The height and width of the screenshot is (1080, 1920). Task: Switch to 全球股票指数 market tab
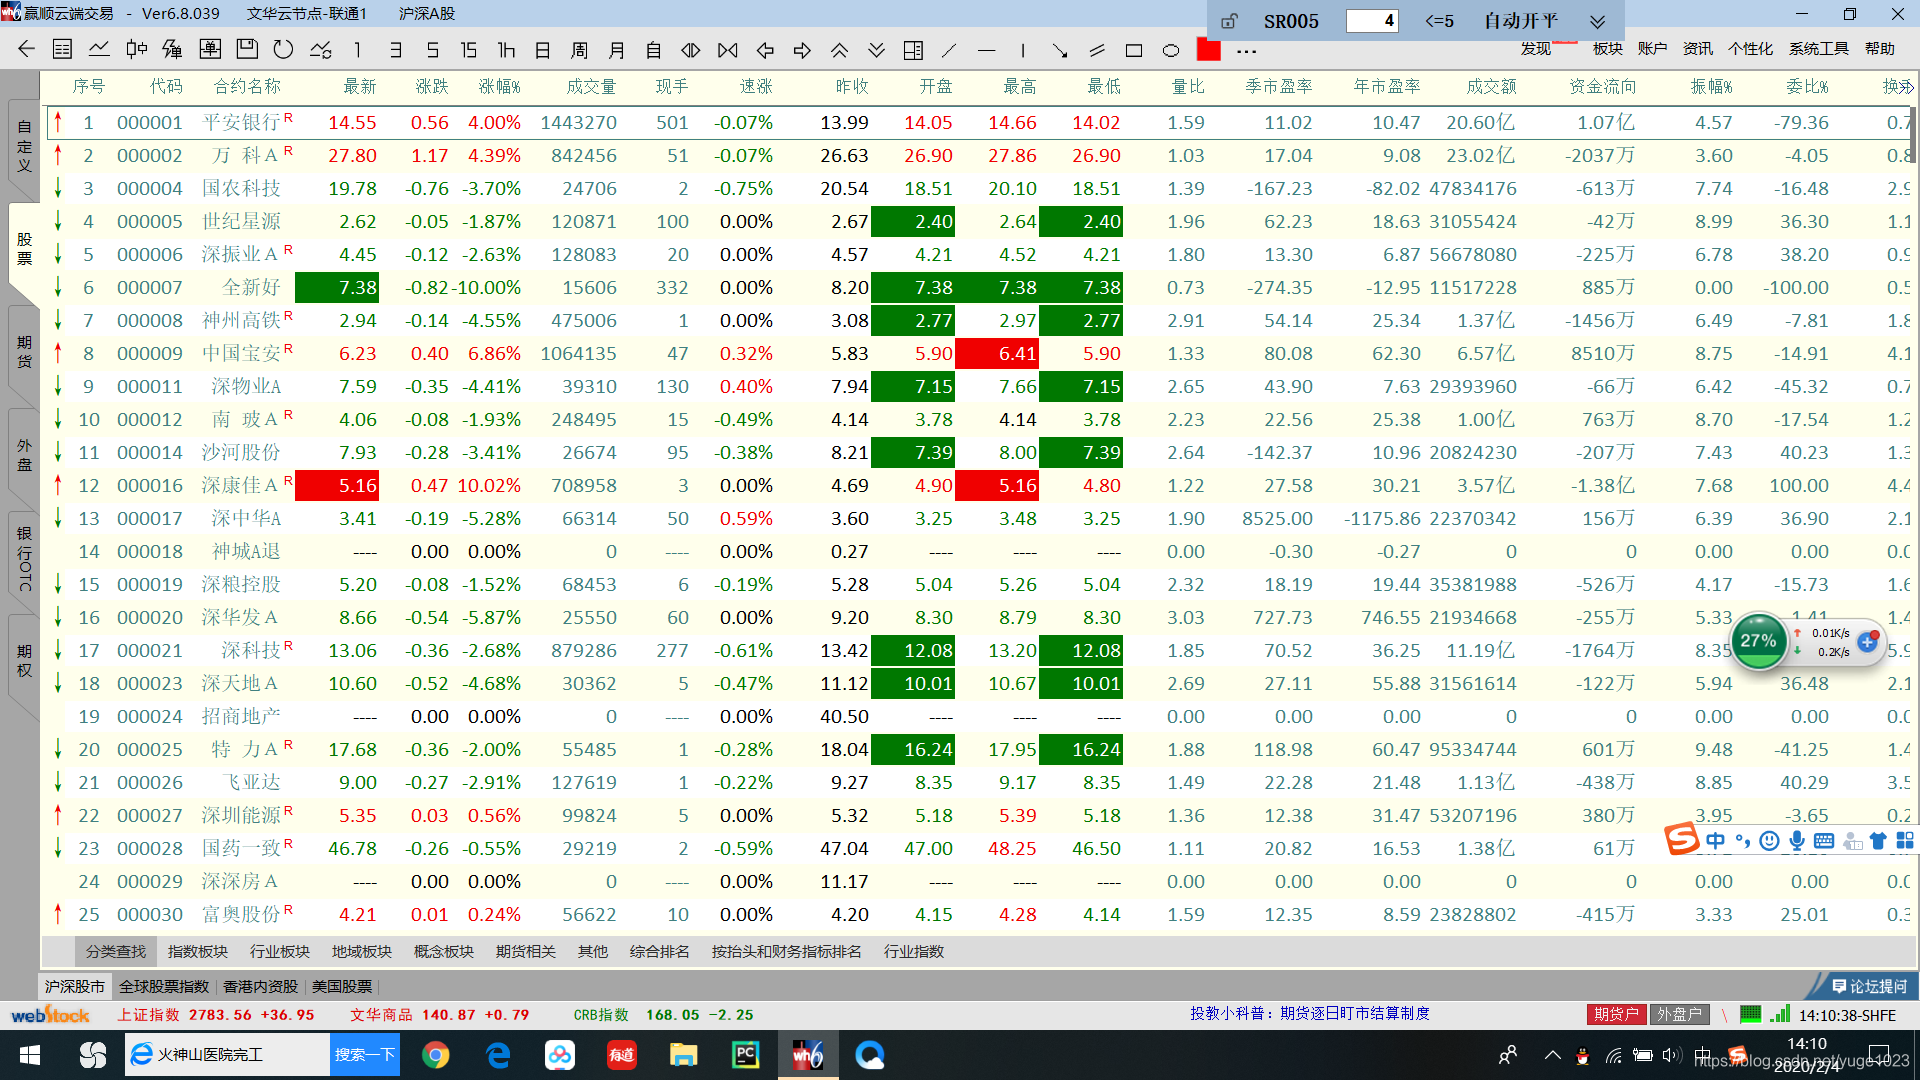point(164,986)
